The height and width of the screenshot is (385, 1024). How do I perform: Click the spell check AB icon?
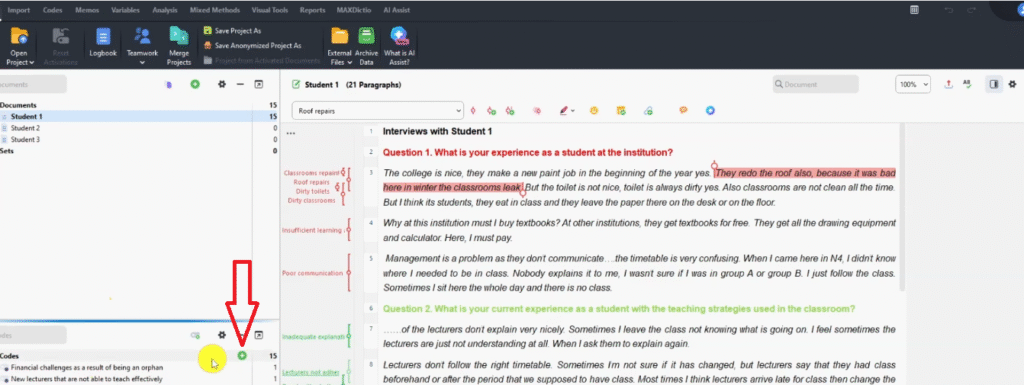coord(967,84)
